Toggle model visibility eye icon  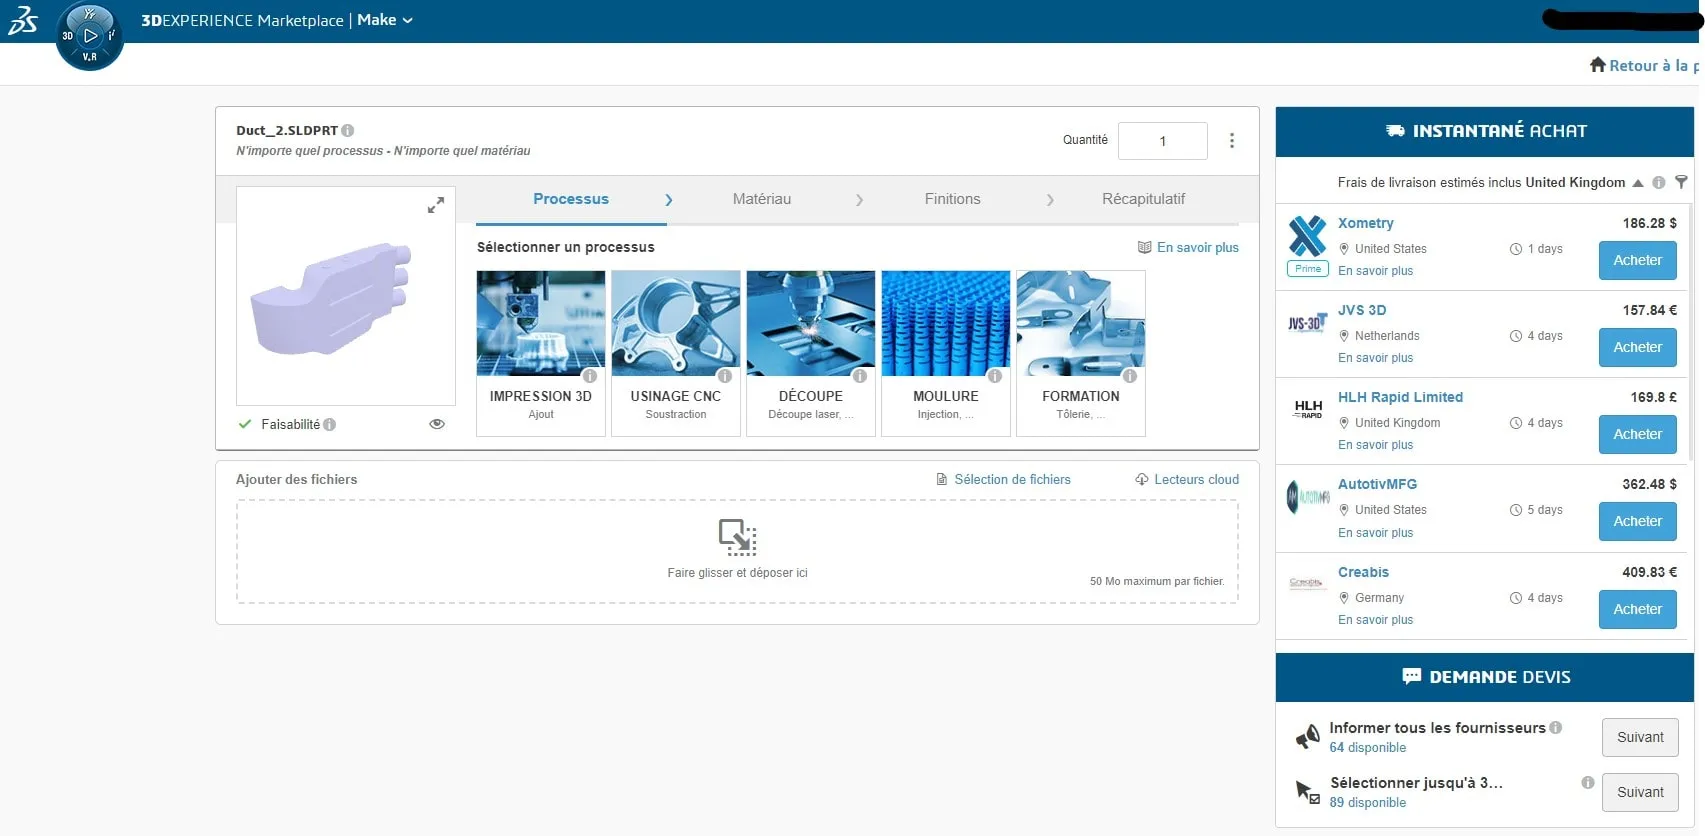[437, 424]
